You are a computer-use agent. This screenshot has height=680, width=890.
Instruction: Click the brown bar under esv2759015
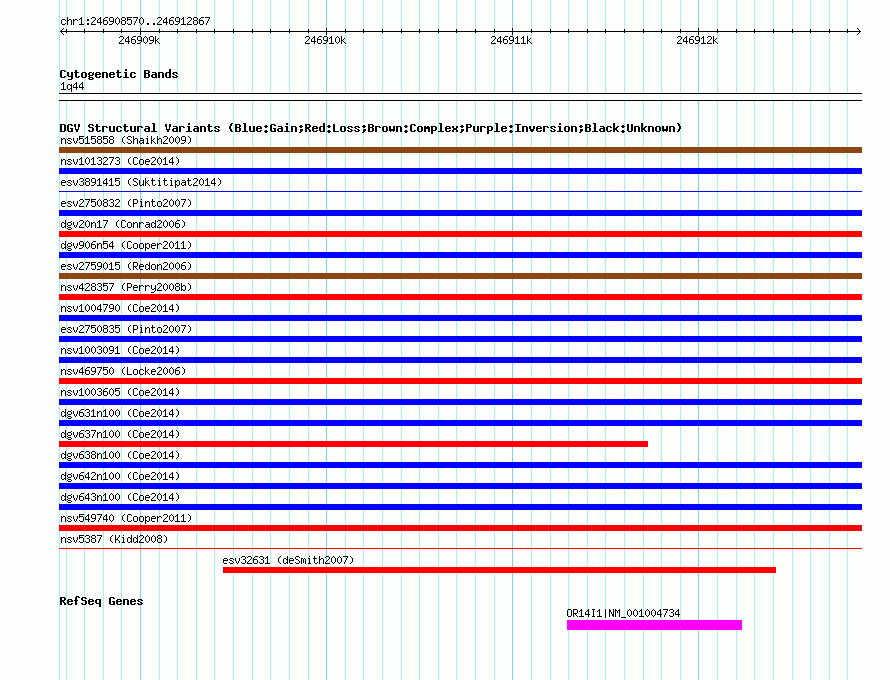coord(460,276)
